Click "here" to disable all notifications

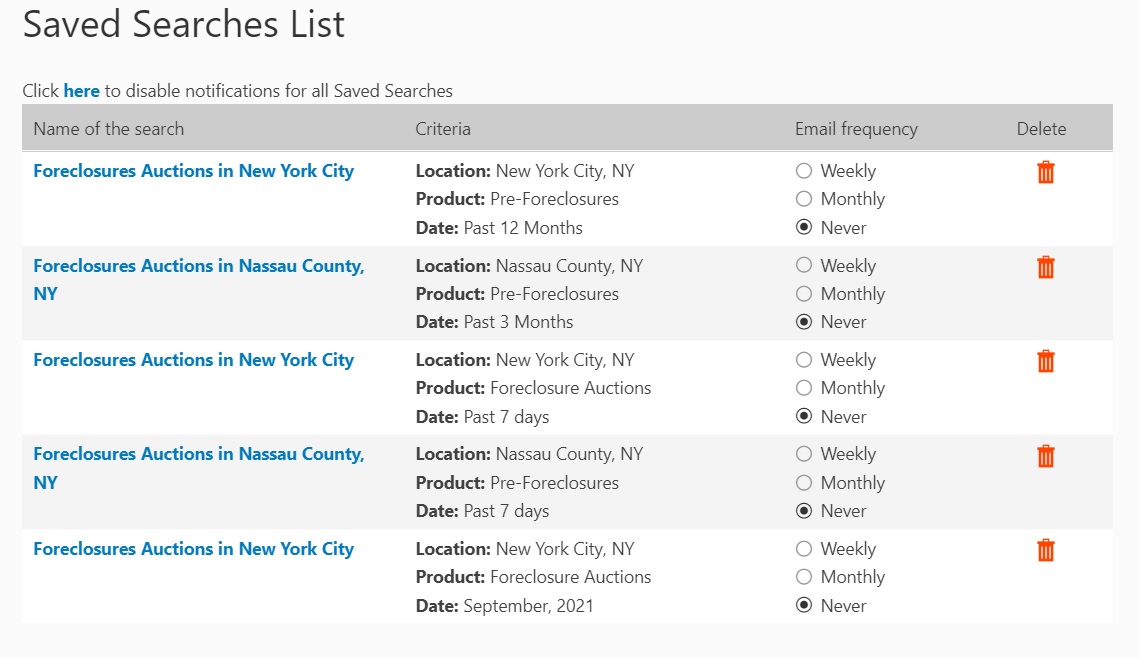pyautogui.click(x=81, y=91)
